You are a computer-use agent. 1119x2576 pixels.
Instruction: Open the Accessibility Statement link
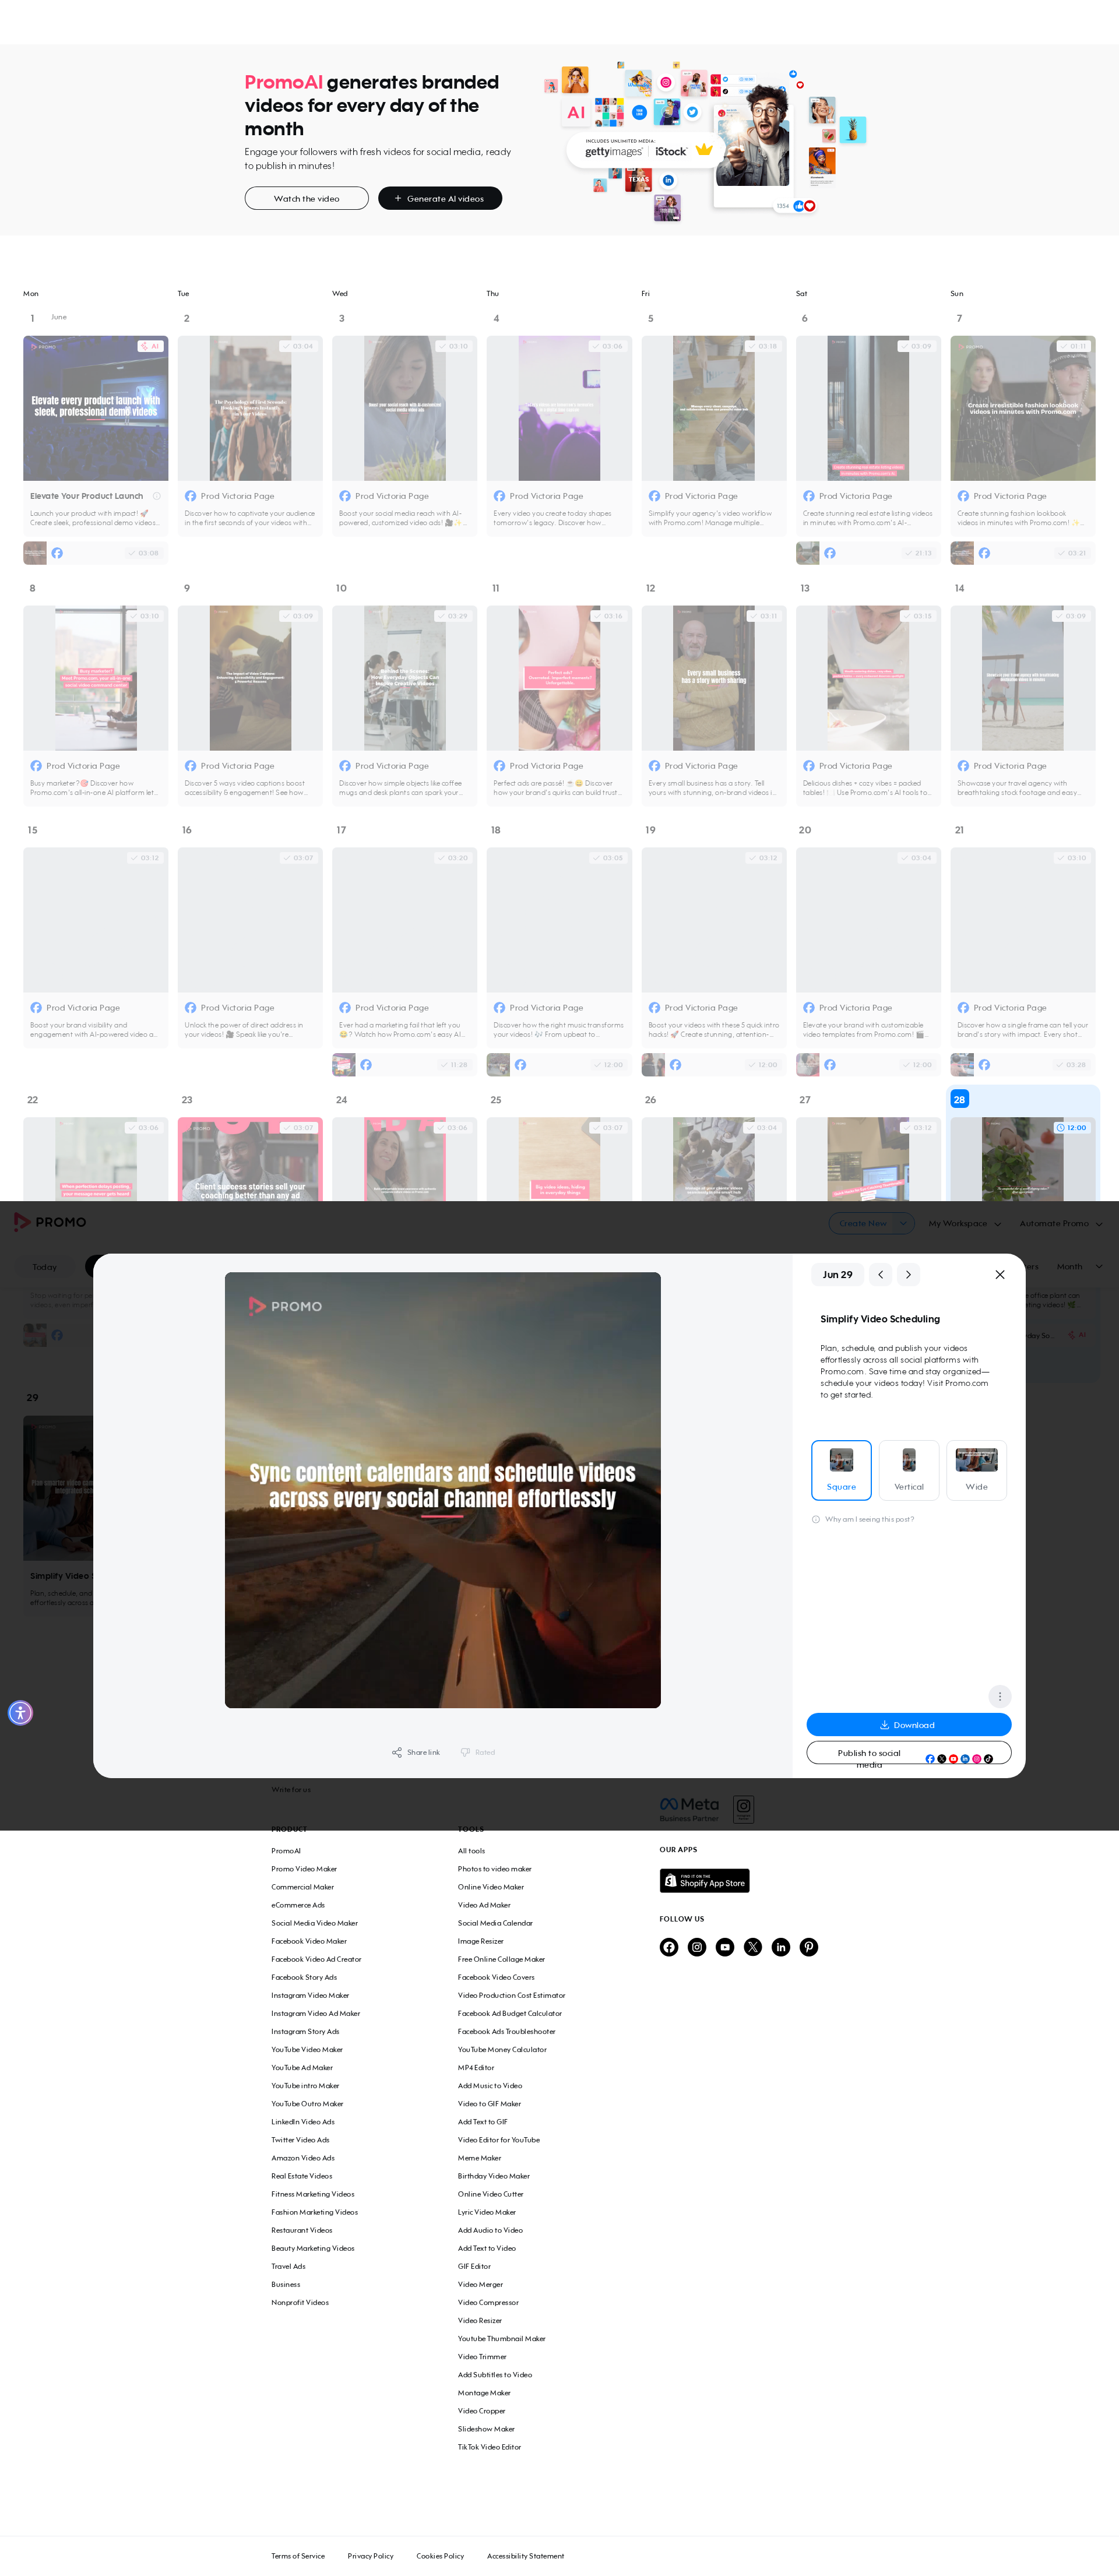tap(525, 2556)
